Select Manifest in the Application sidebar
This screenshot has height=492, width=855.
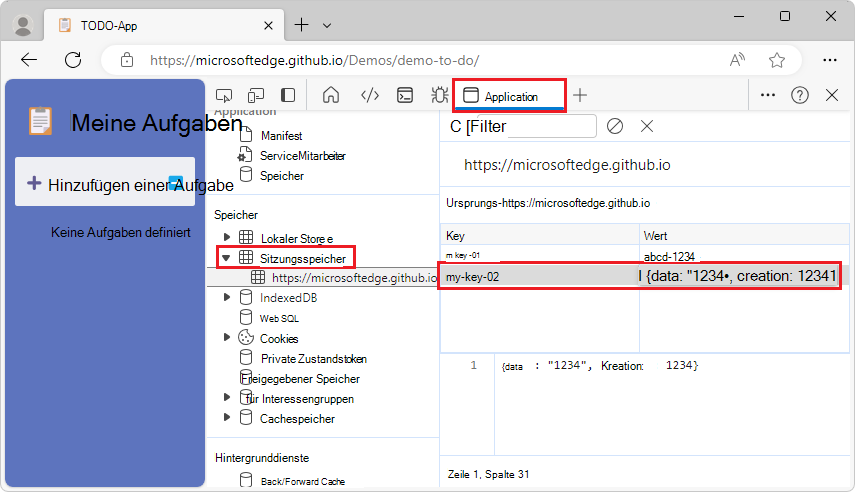[281, 135]
